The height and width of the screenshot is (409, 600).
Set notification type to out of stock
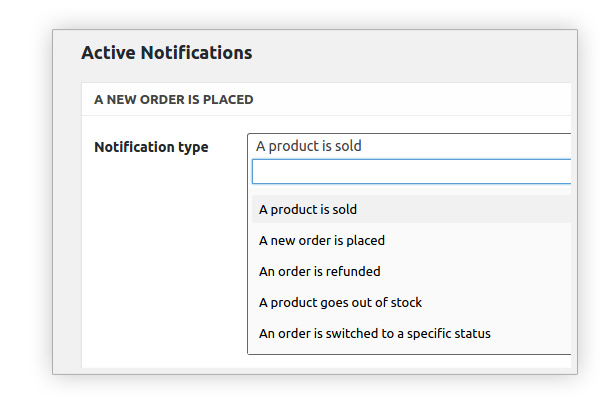[411, 302]
